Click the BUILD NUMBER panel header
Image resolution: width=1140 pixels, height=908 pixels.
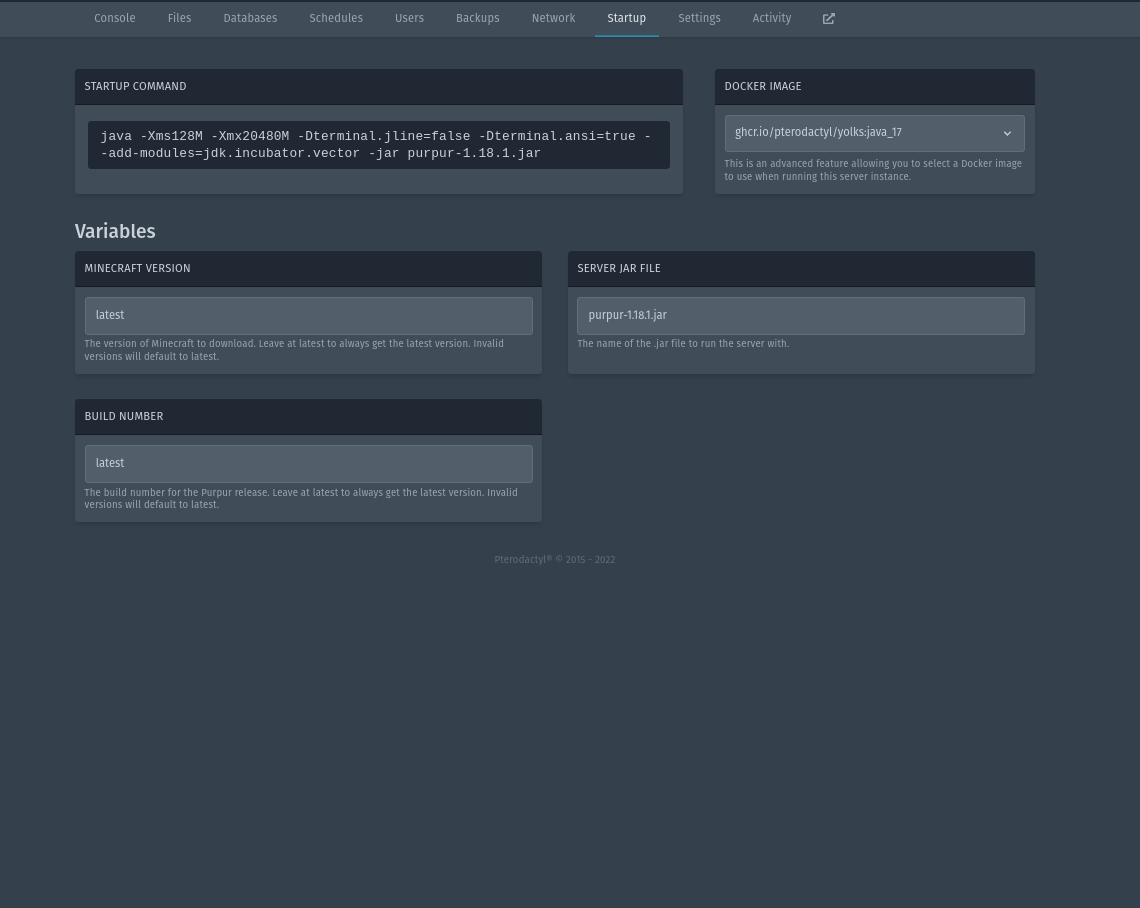[308, 417]
